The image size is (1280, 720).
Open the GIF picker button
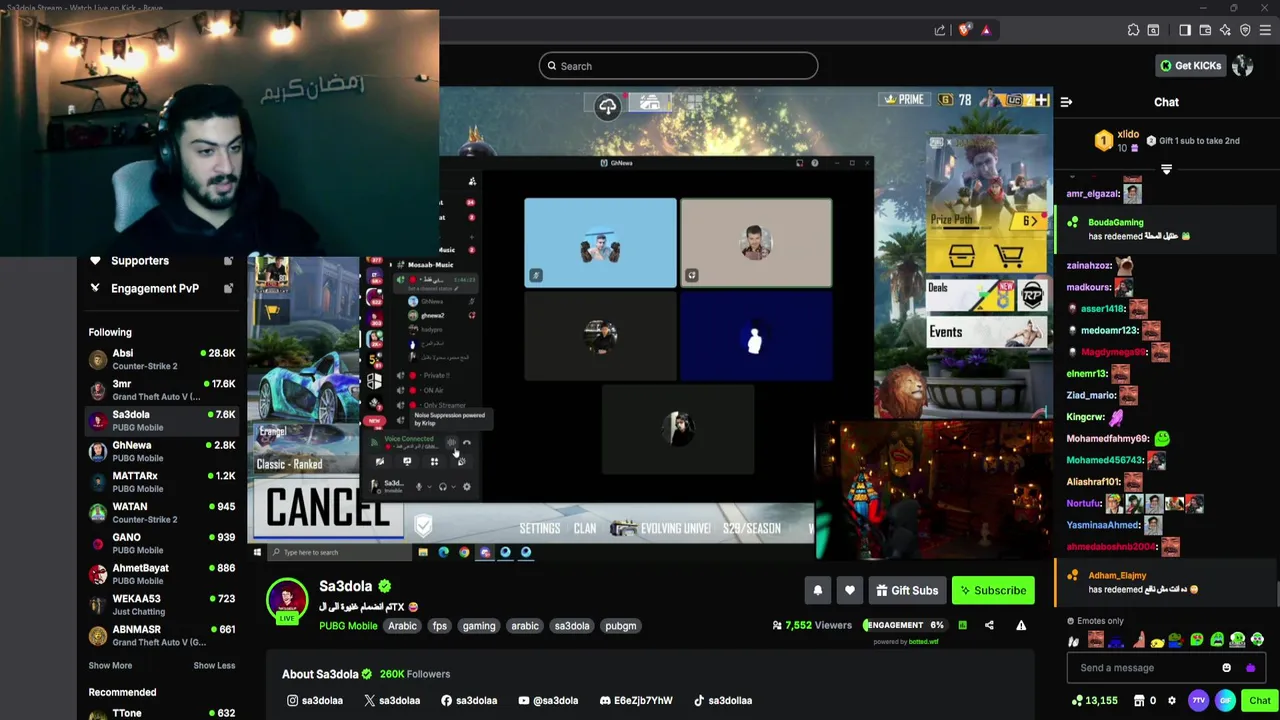click(1226, 701)
